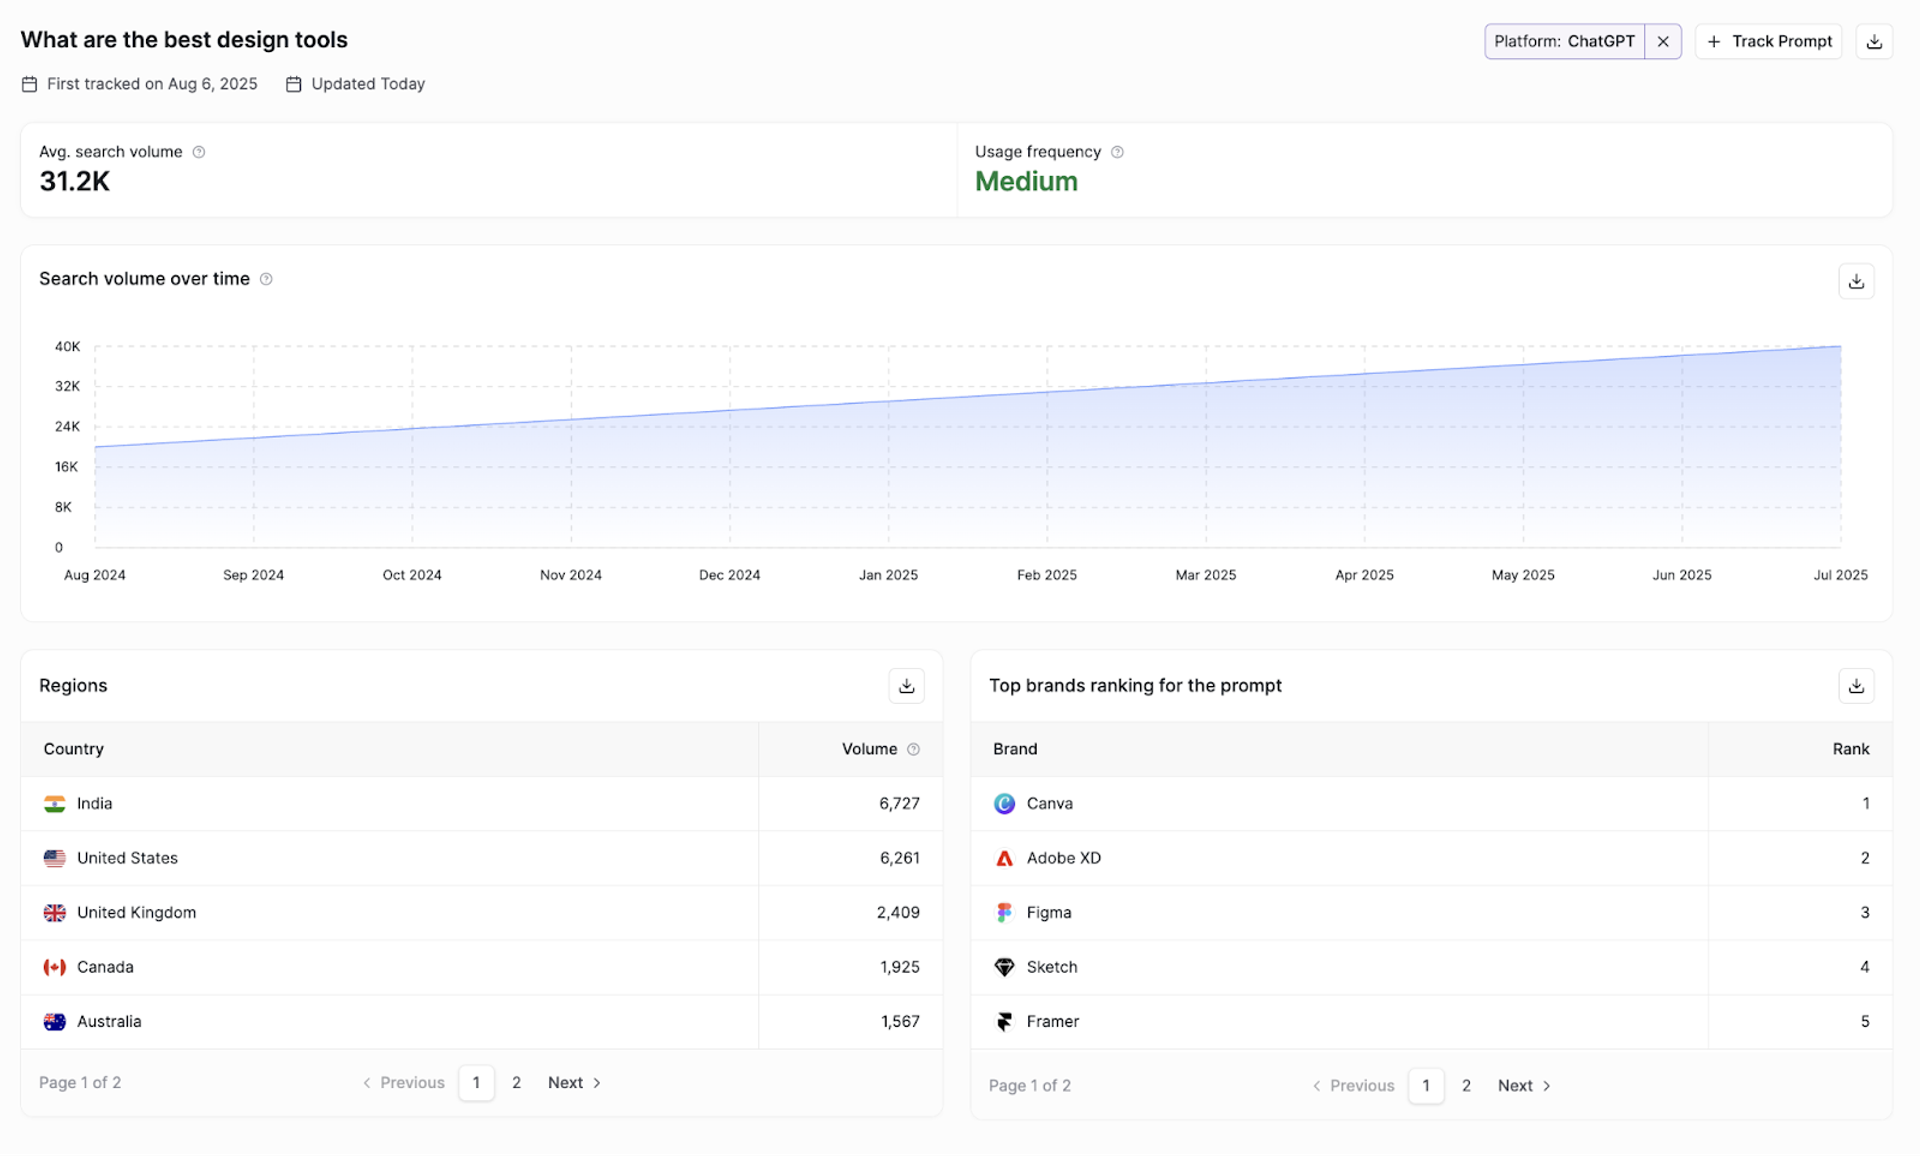Go to Previous page in Top brands table

pyautogui.click(x=1353, y=1086)
